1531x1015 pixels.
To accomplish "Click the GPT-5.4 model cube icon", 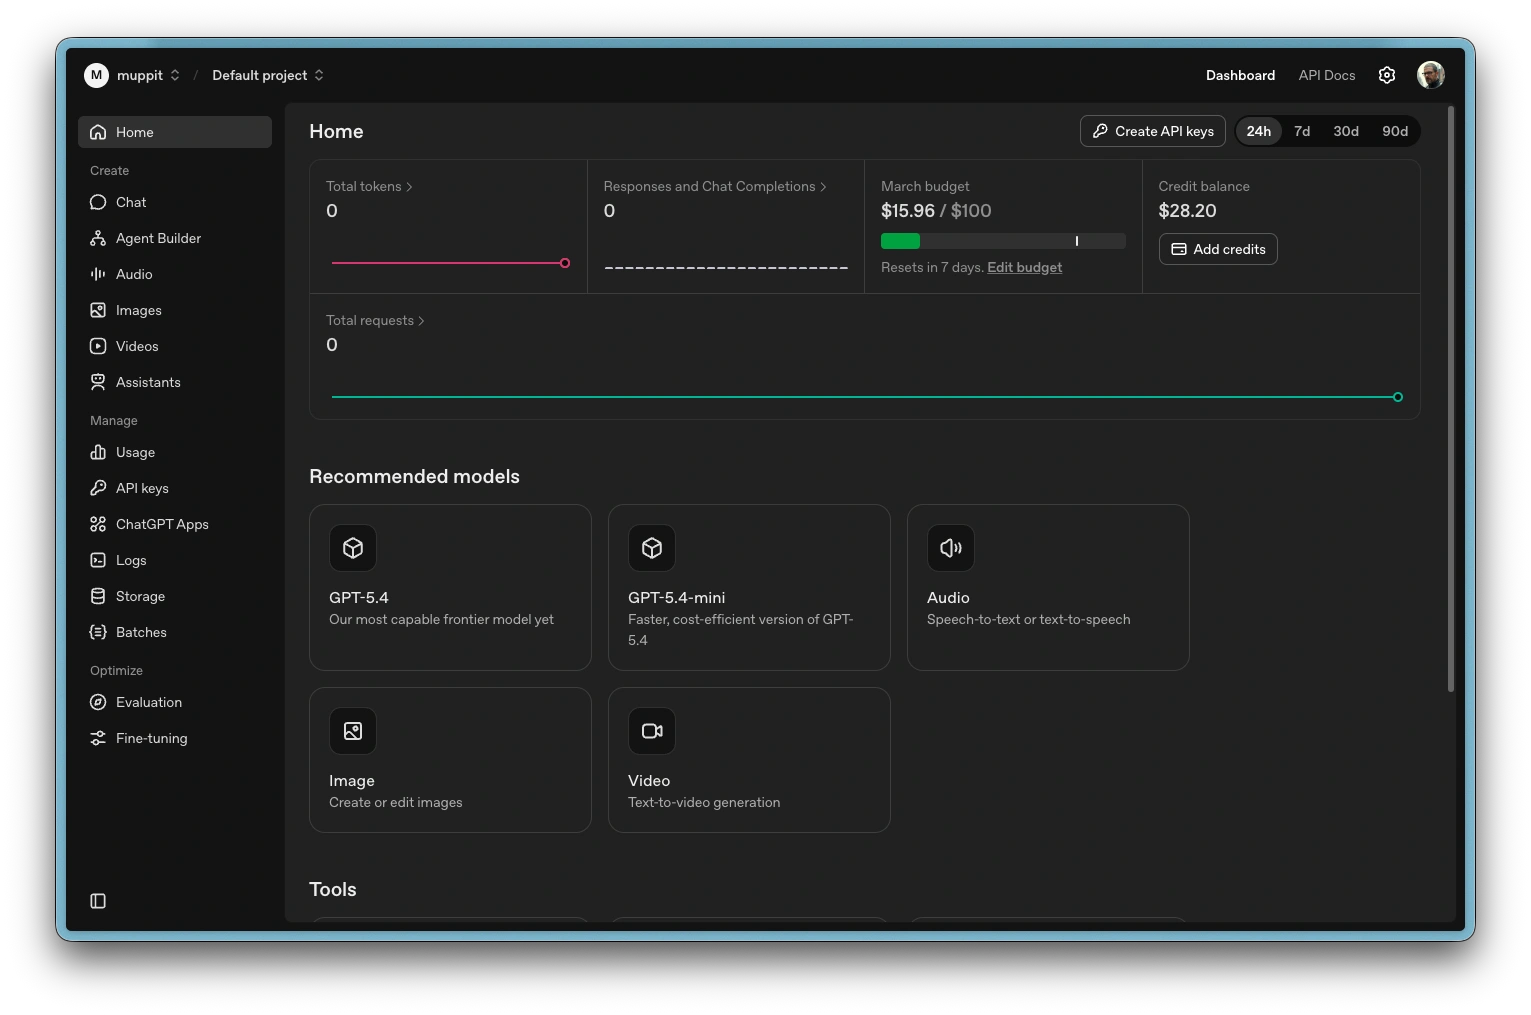I will 353,548.
